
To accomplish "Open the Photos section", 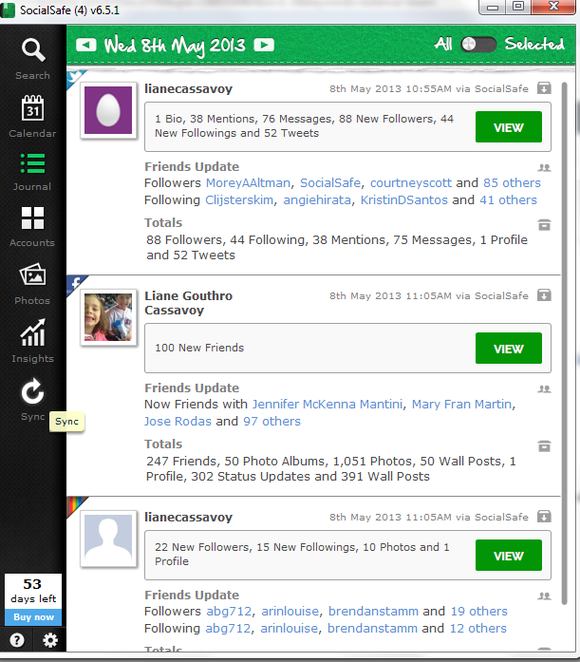I will coord(33,284).
